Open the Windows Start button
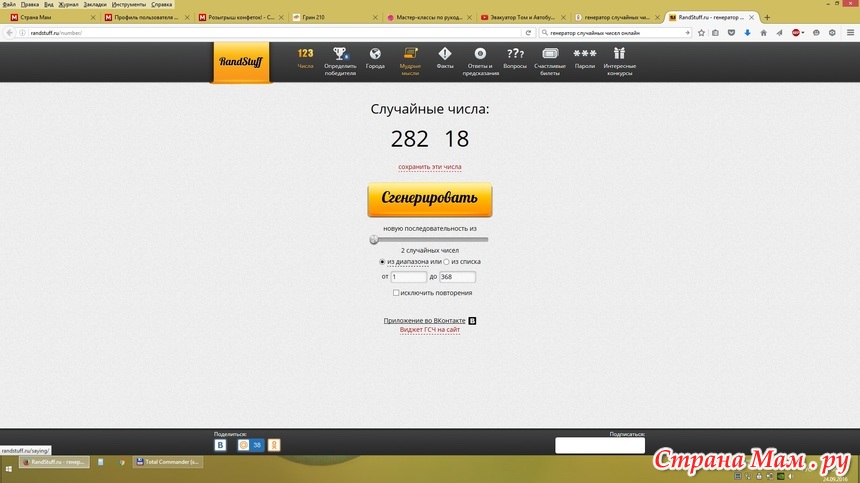 coord(9,469)
